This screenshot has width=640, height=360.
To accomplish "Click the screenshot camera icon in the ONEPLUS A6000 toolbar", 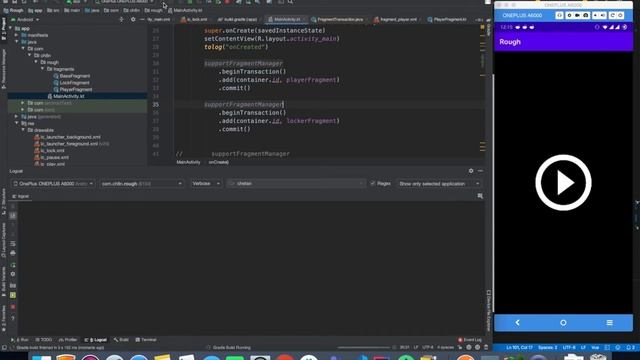I will [x=586, y=15].
